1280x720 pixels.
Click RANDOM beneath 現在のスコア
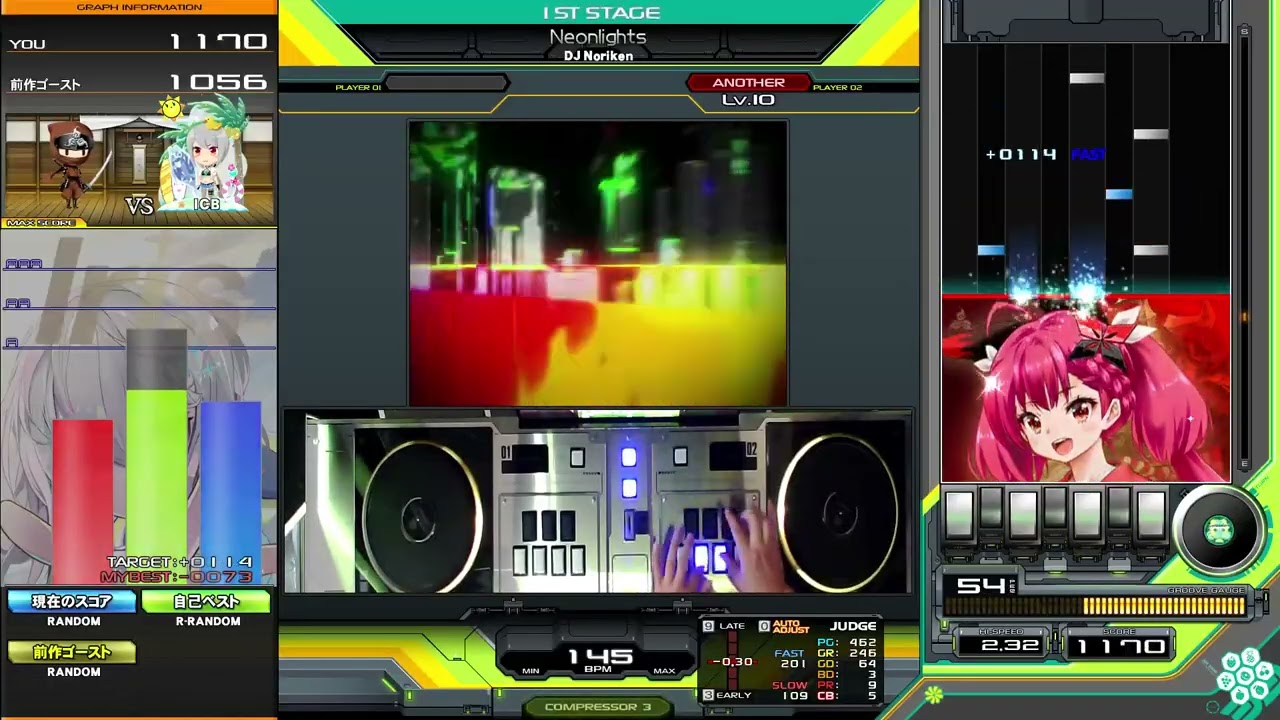[x=73, y=621]
